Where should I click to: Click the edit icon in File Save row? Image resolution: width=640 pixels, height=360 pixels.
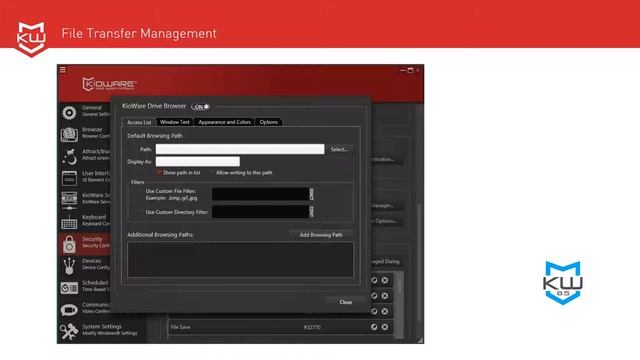click(374, 327)
